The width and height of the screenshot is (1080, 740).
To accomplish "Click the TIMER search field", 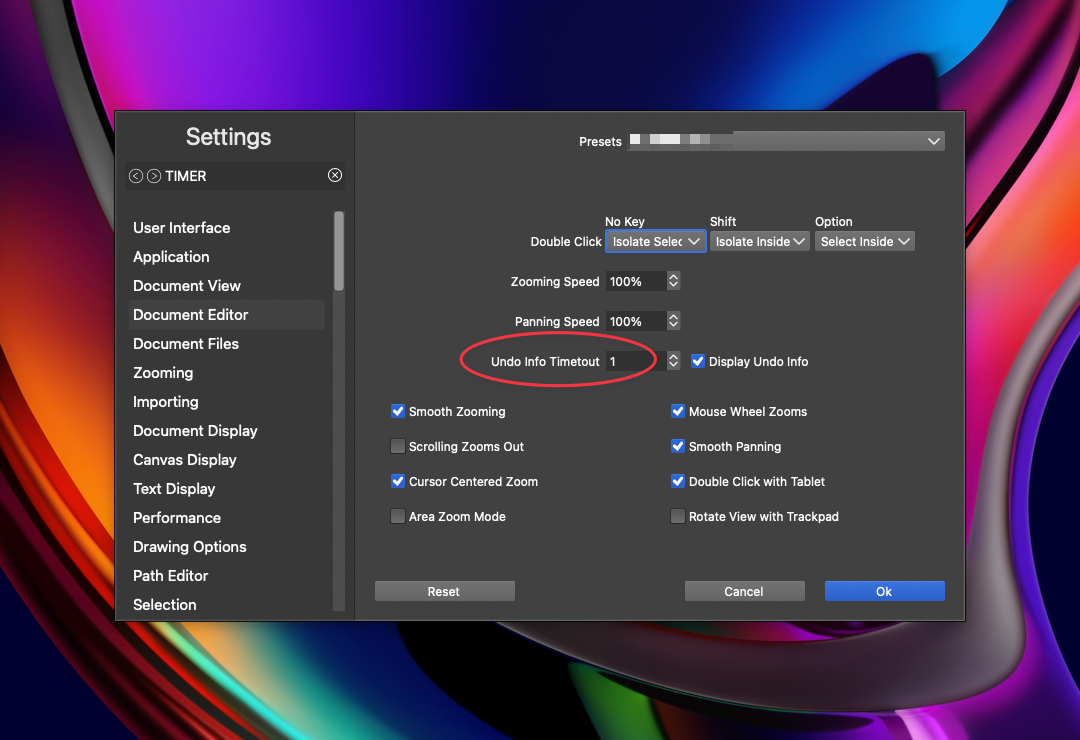I will (x=235, y=176).
